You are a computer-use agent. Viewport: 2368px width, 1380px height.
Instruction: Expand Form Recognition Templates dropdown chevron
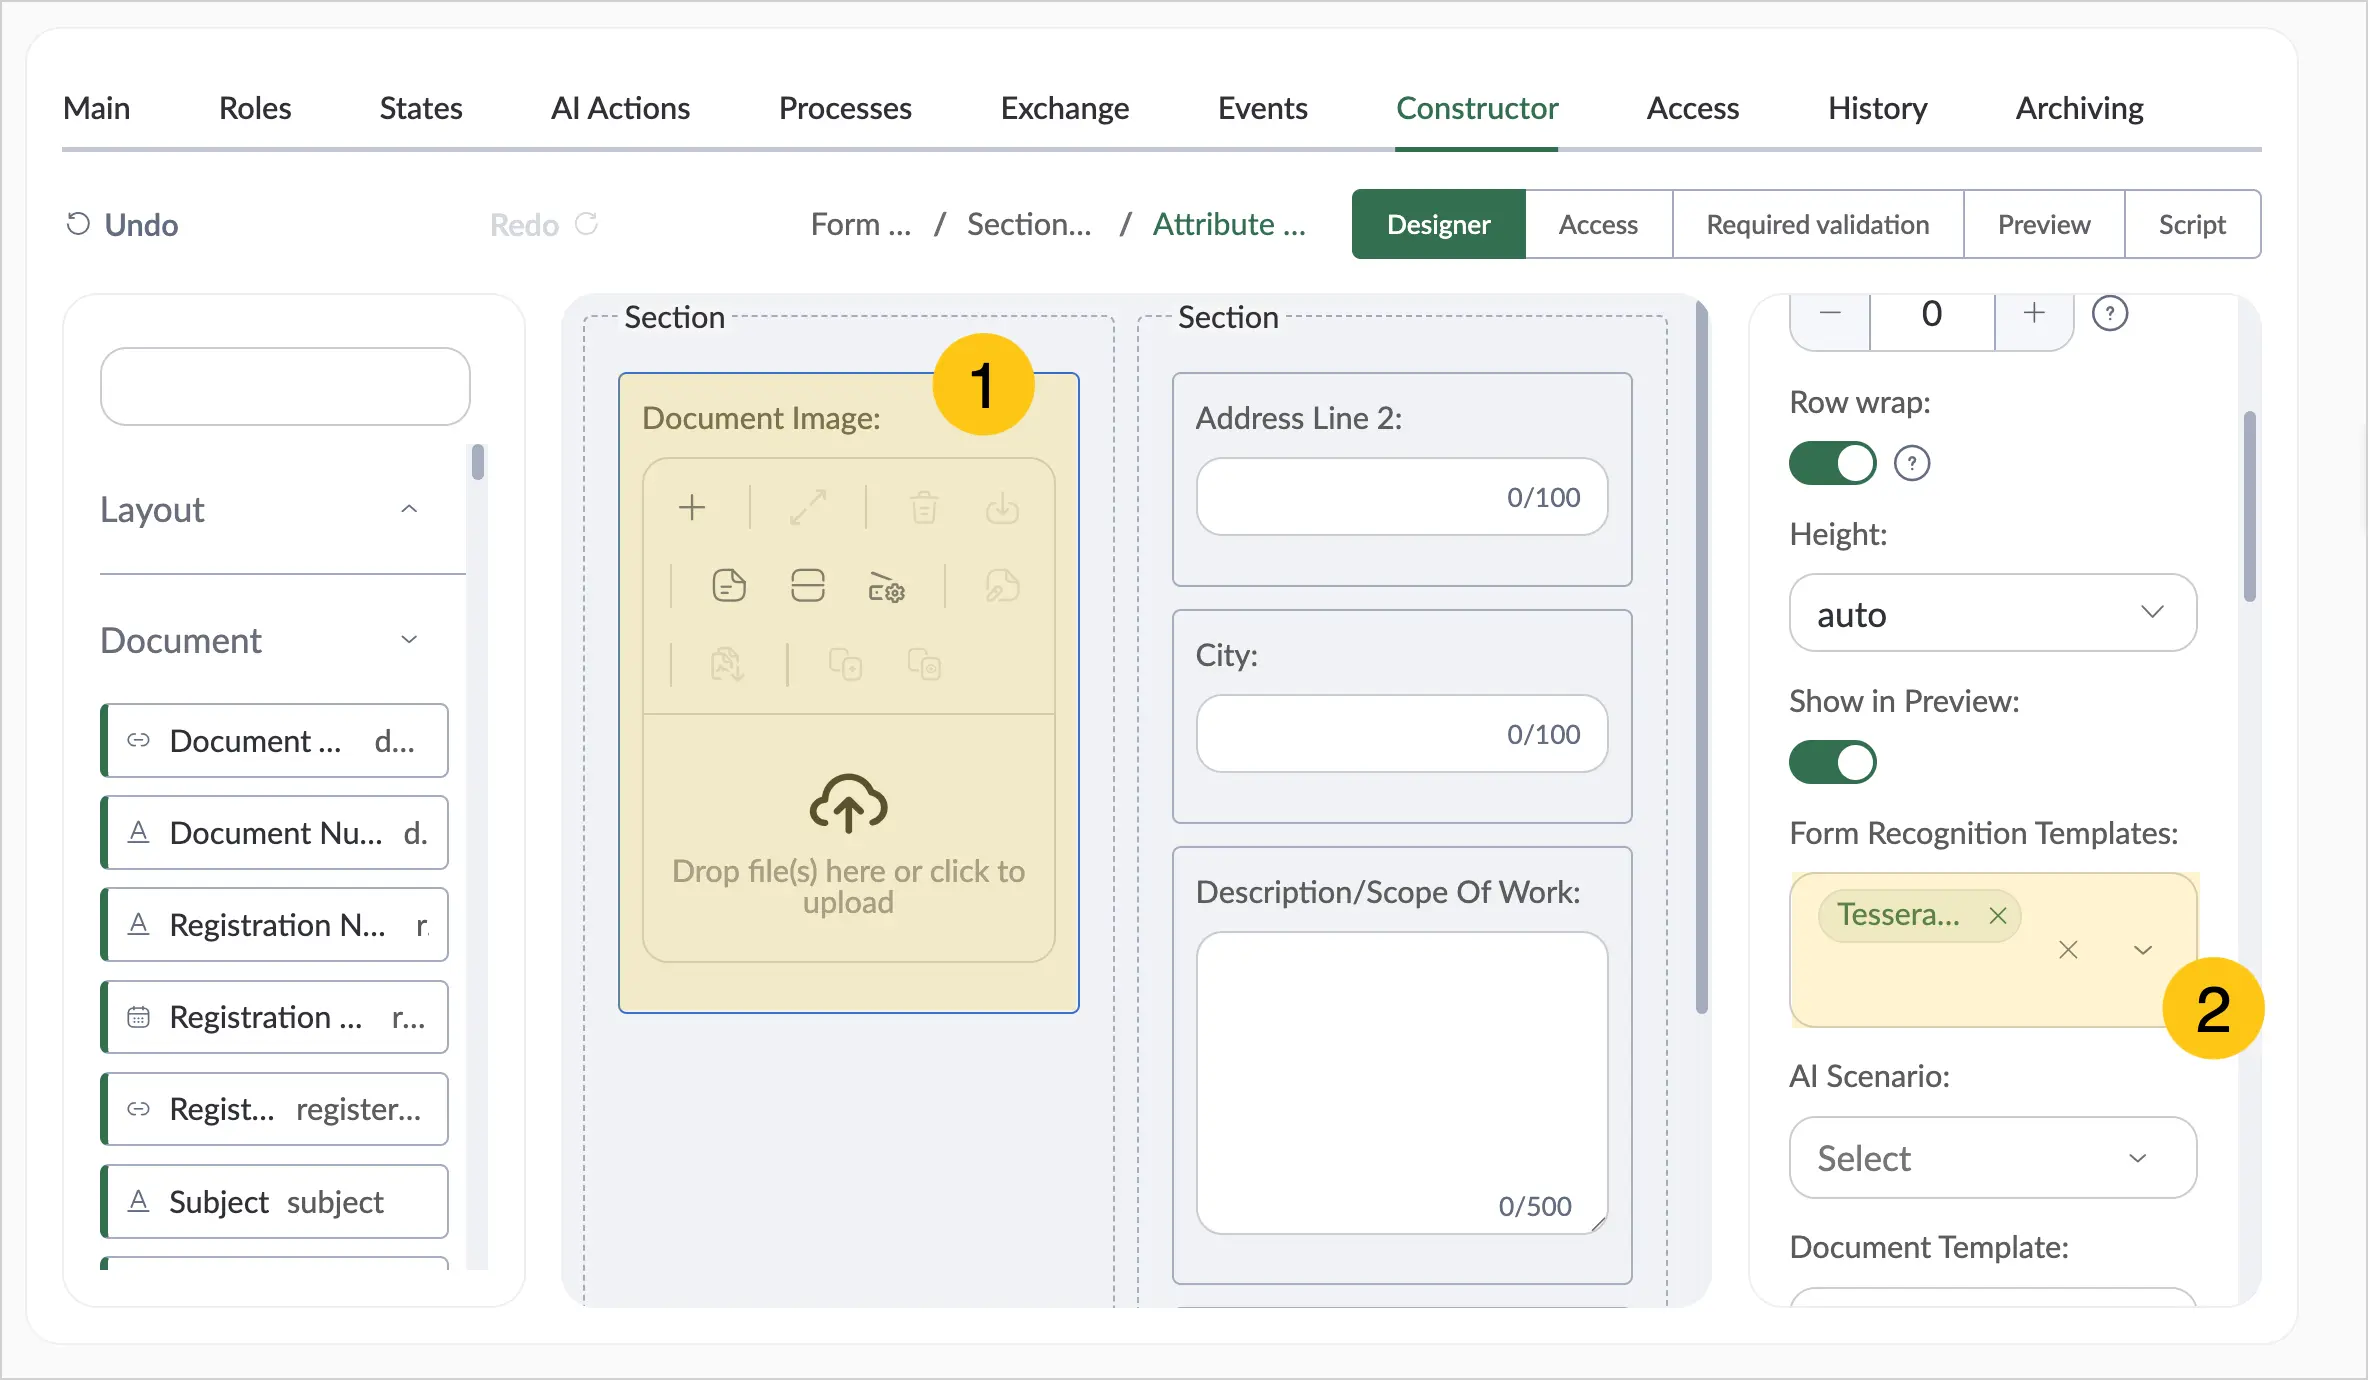pos(2142,950)
